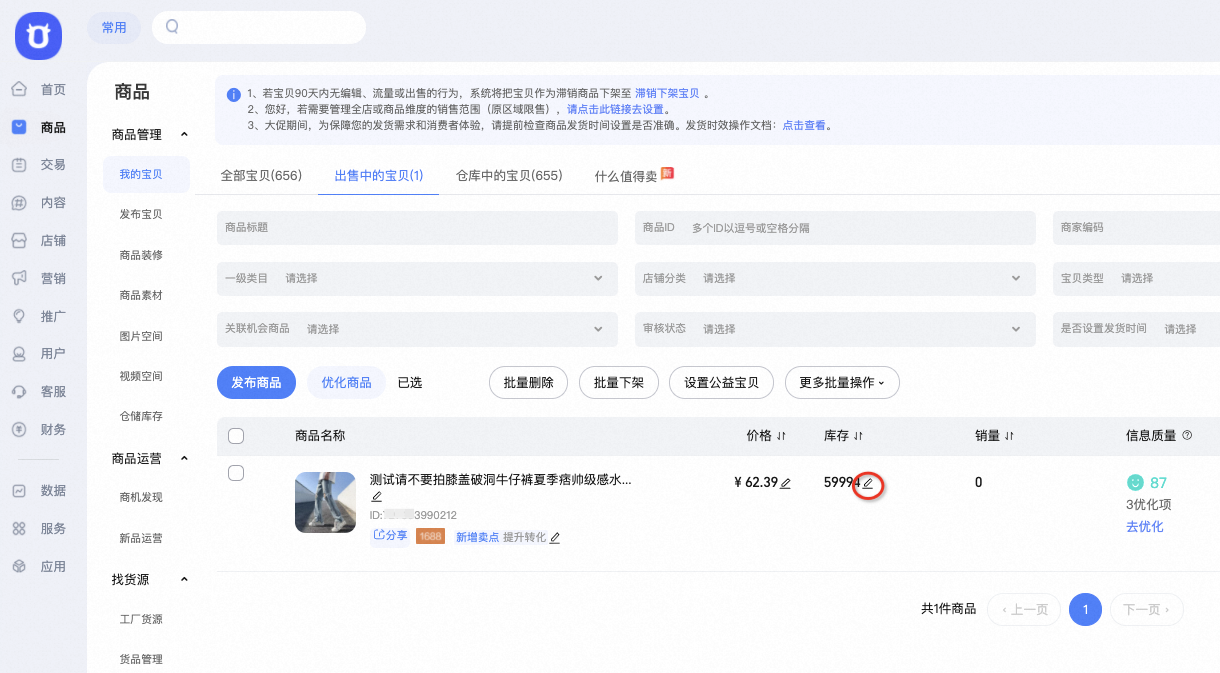
Task: Open 内容 icon in left sidebar
Action: (19, 203)
